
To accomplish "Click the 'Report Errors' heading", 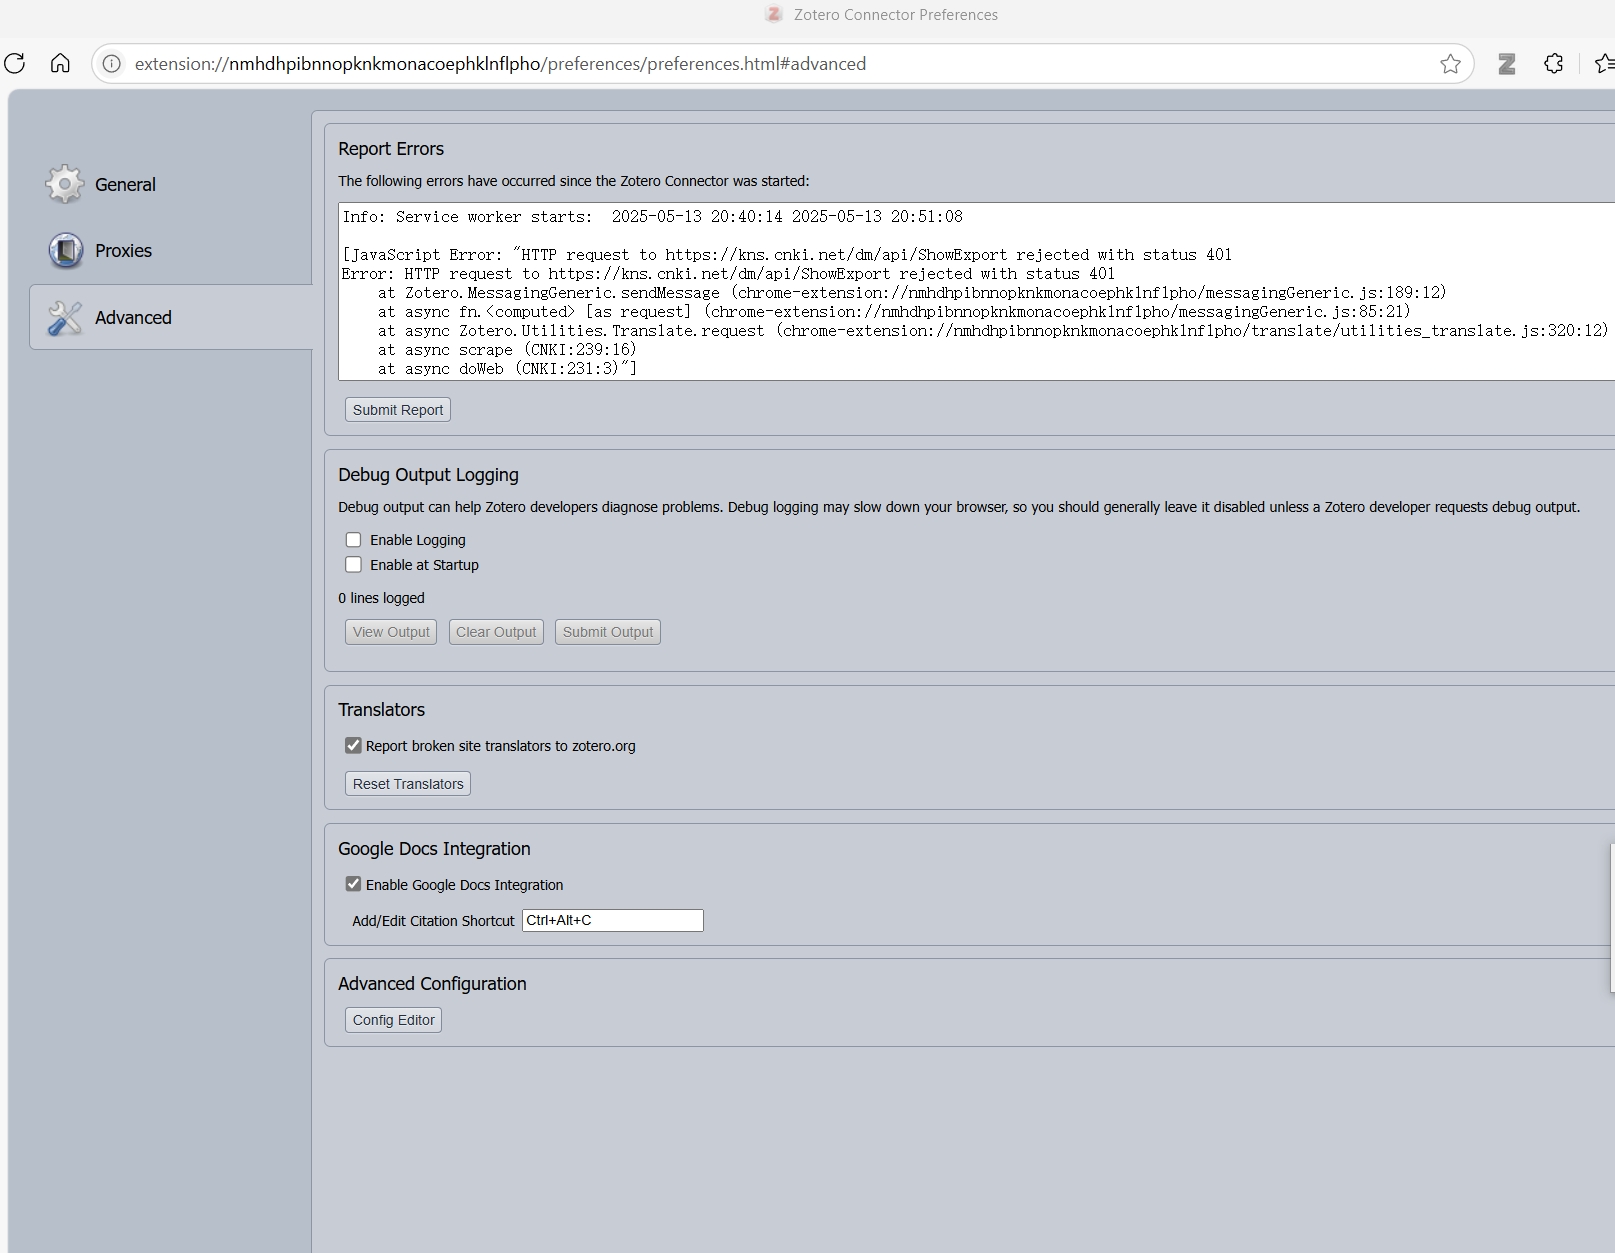I will 391,149.
